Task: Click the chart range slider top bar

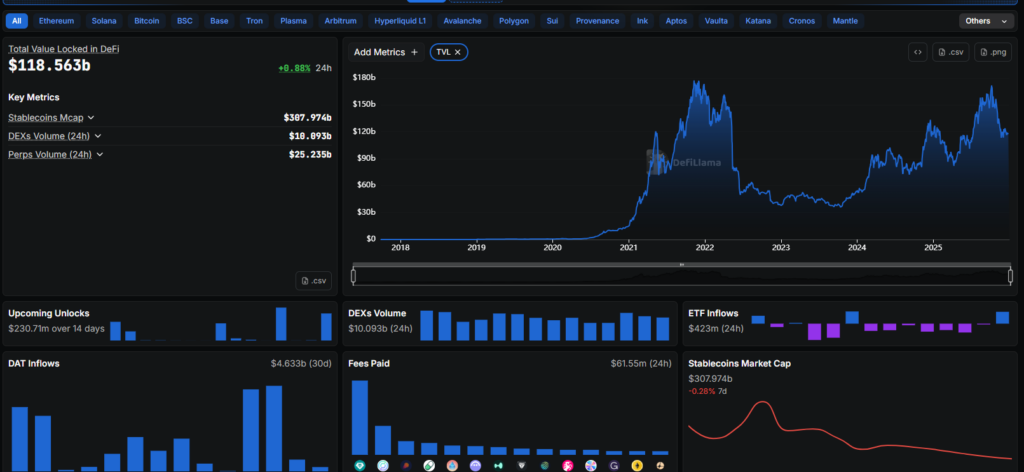Action: click(682, 264)
